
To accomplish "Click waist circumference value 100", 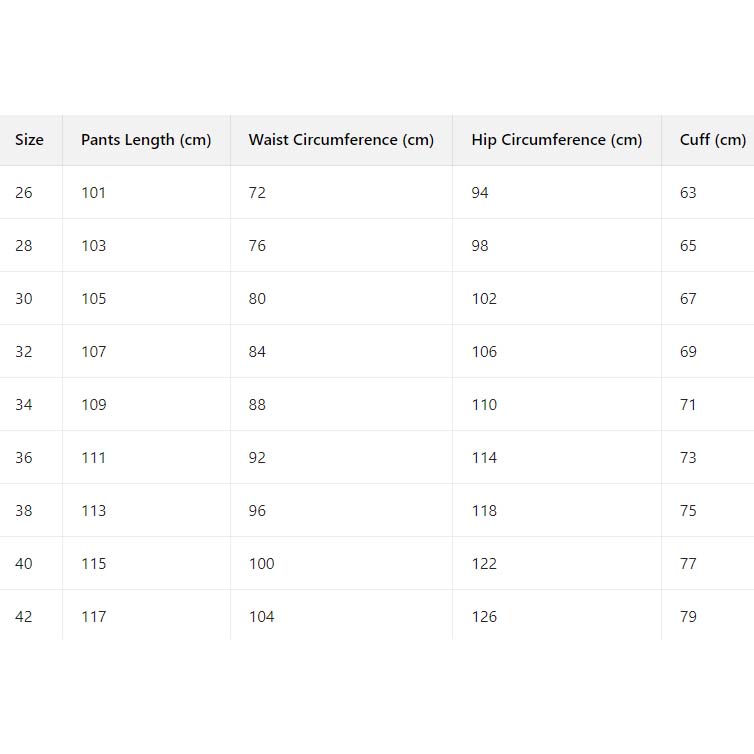I will (262, 564).
